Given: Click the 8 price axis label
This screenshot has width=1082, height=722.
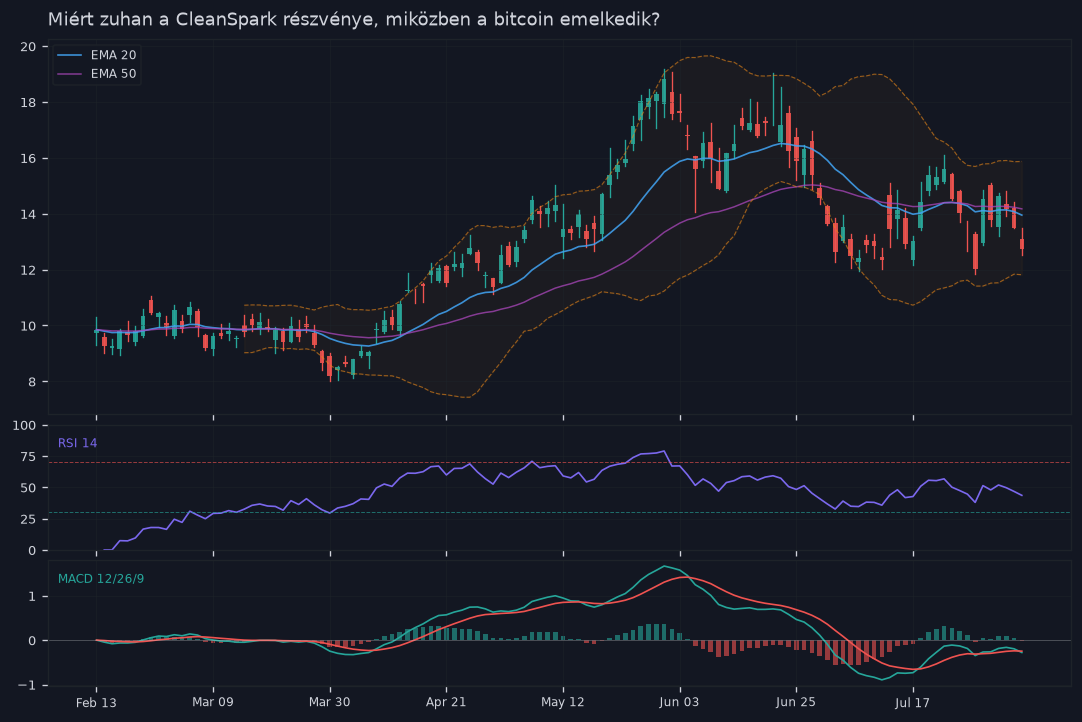Looking at the screenshot, I should pos(32,382).
